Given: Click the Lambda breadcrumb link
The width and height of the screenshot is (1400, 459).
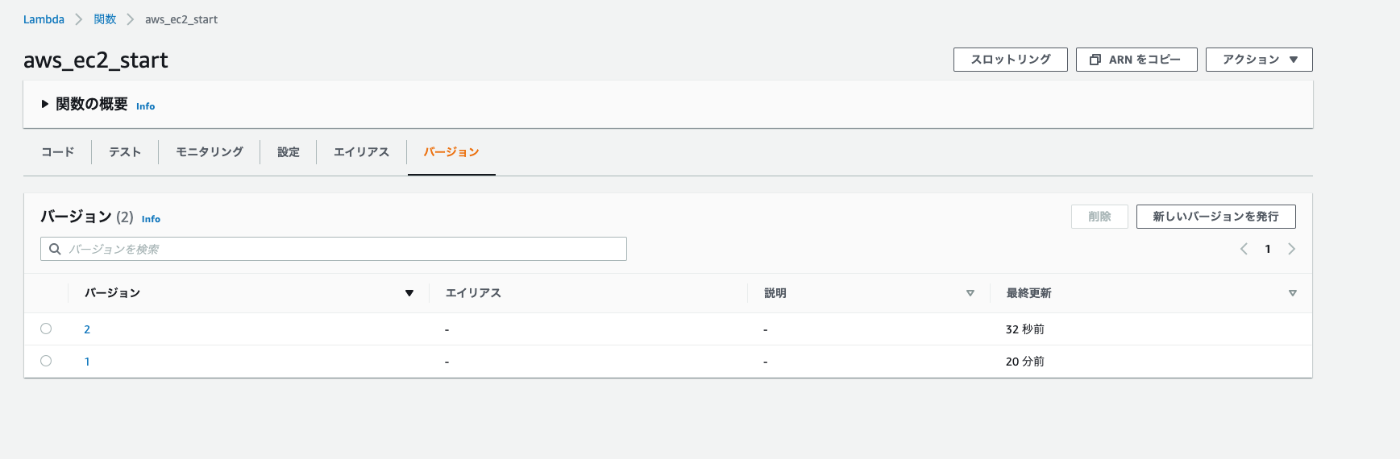Looking at the screenshot, I should click(44, 19).
